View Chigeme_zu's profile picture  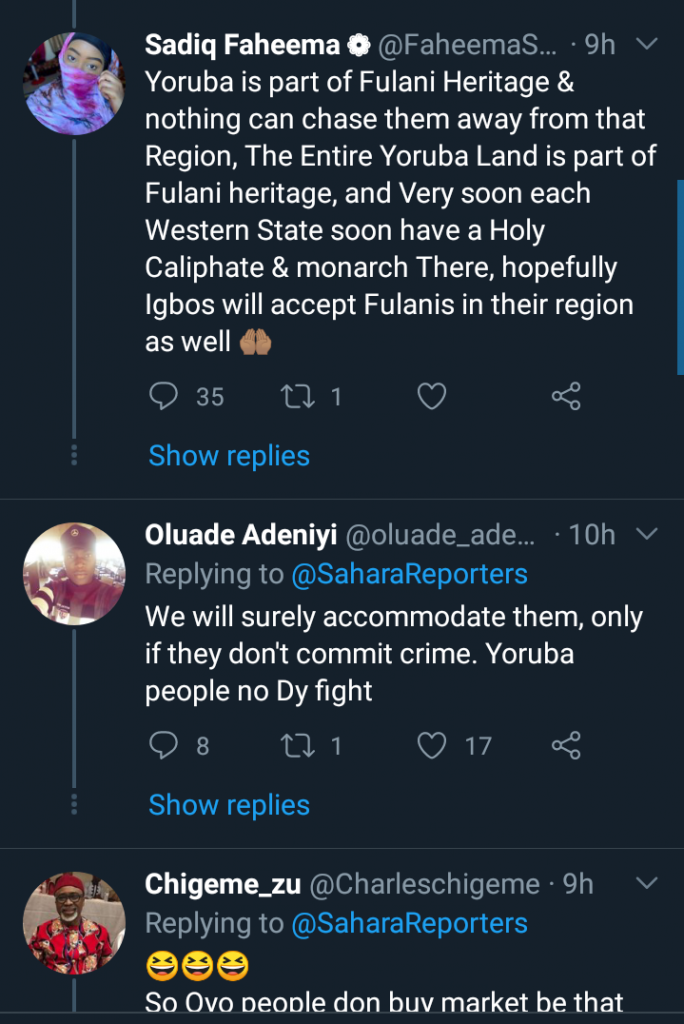(74, 923)
